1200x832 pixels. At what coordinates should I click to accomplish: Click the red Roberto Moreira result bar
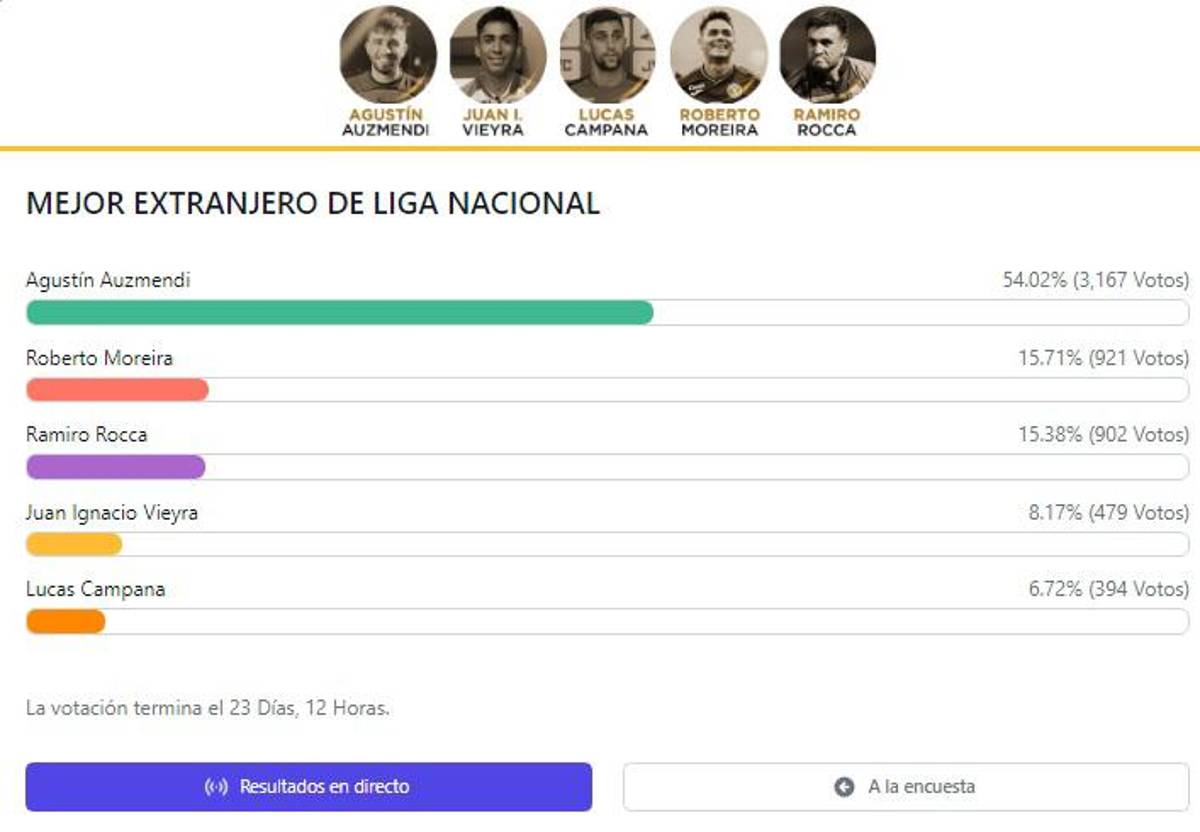click(x=117, y=390)
